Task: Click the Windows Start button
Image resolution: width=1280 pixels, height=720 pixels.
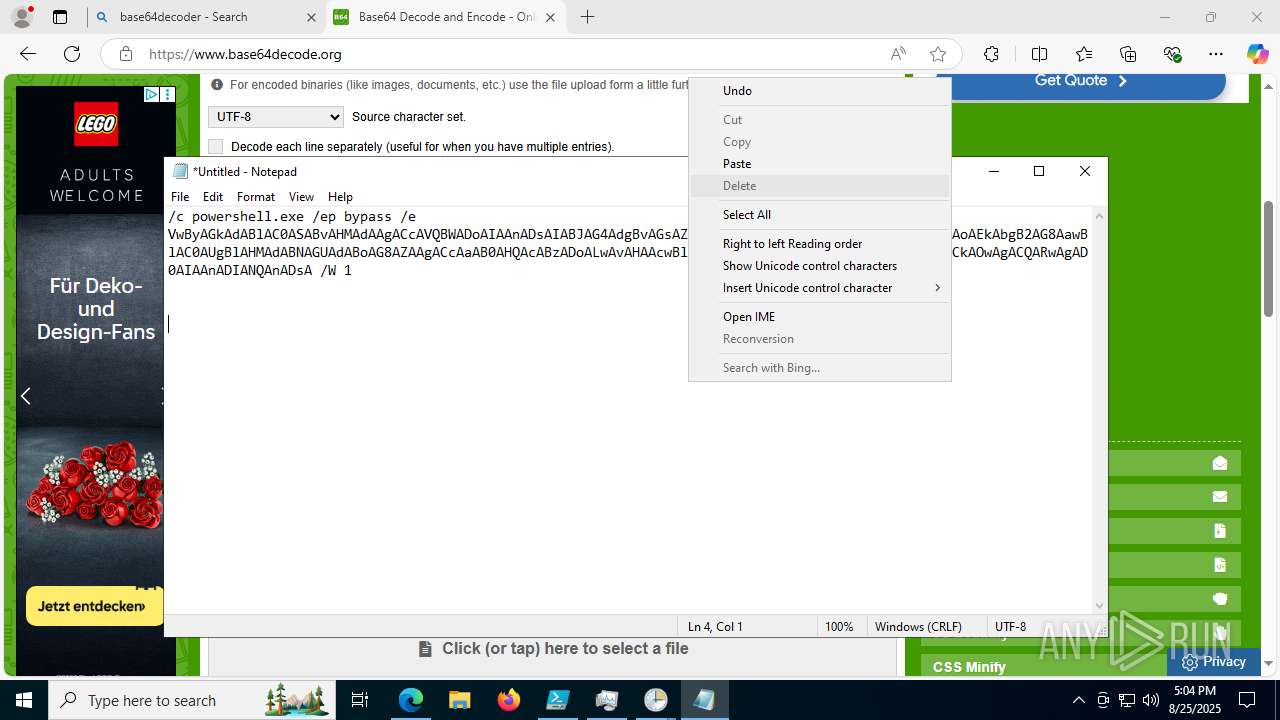Action: (24, 700)
